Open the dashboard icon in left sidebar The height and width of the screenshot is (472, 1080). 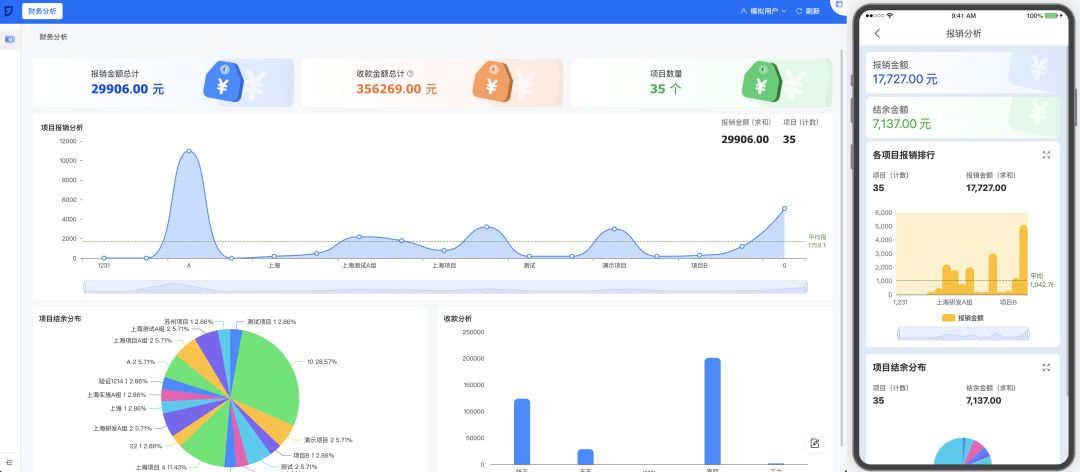click(x=10, y=39)
